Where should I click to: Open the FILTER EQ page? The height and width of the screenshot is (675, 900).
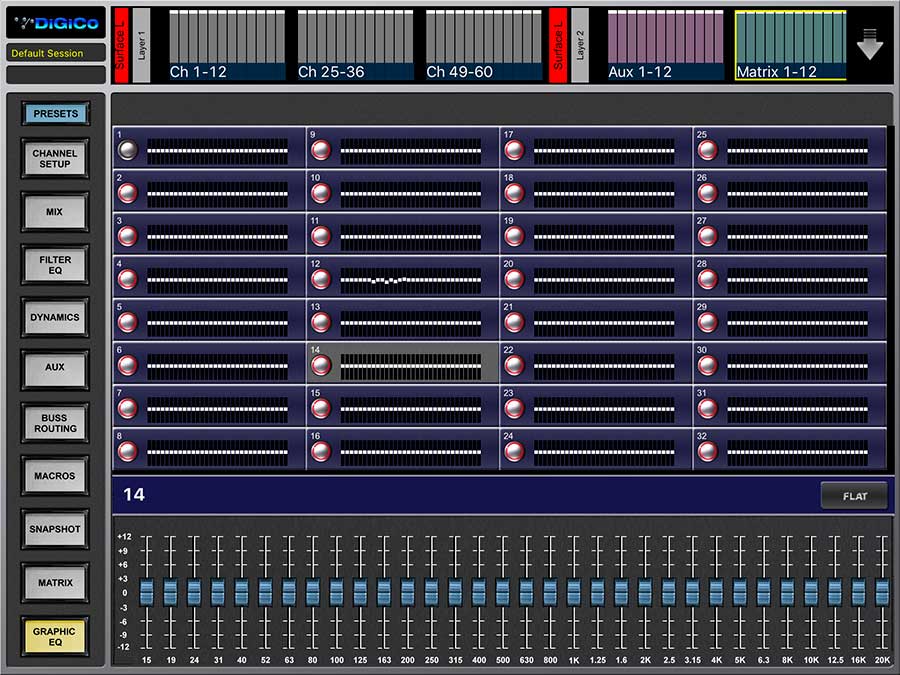click(55, 265)
